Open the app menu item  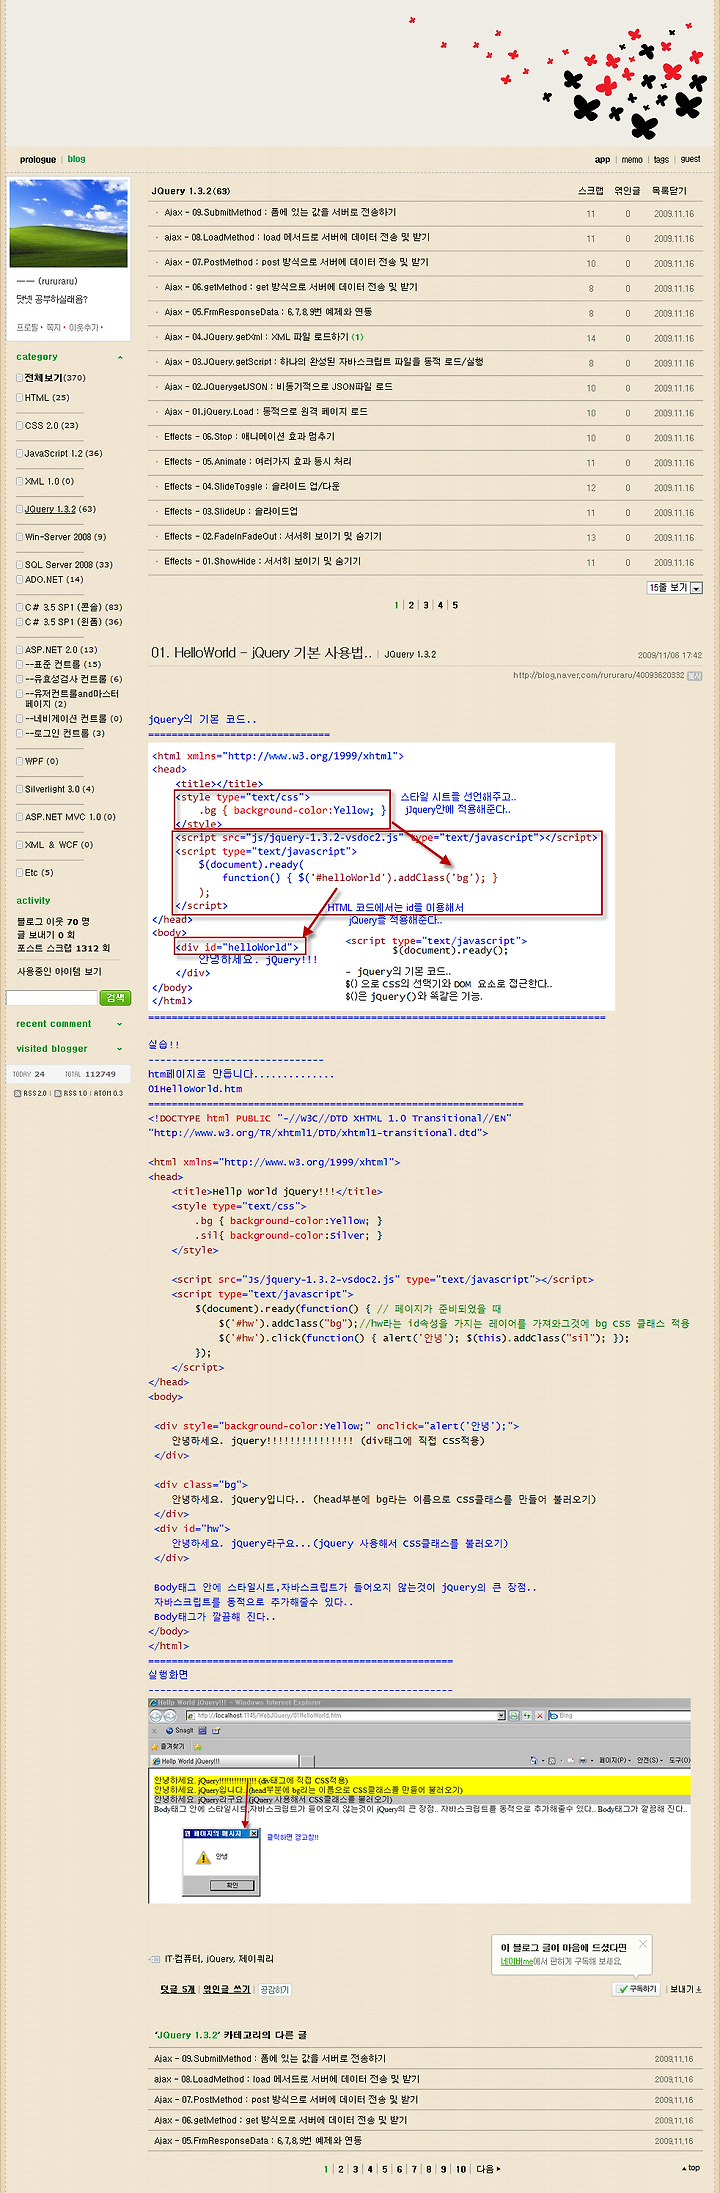point(602,160)
